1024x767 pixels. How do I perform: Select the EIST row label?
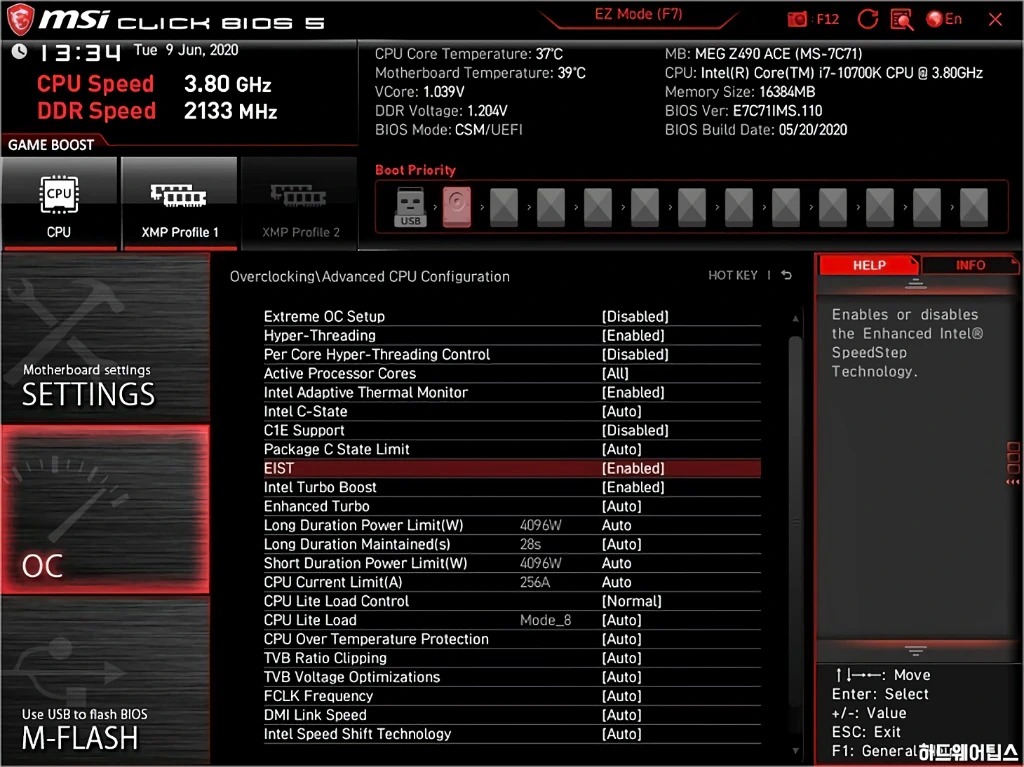[279, 468]
